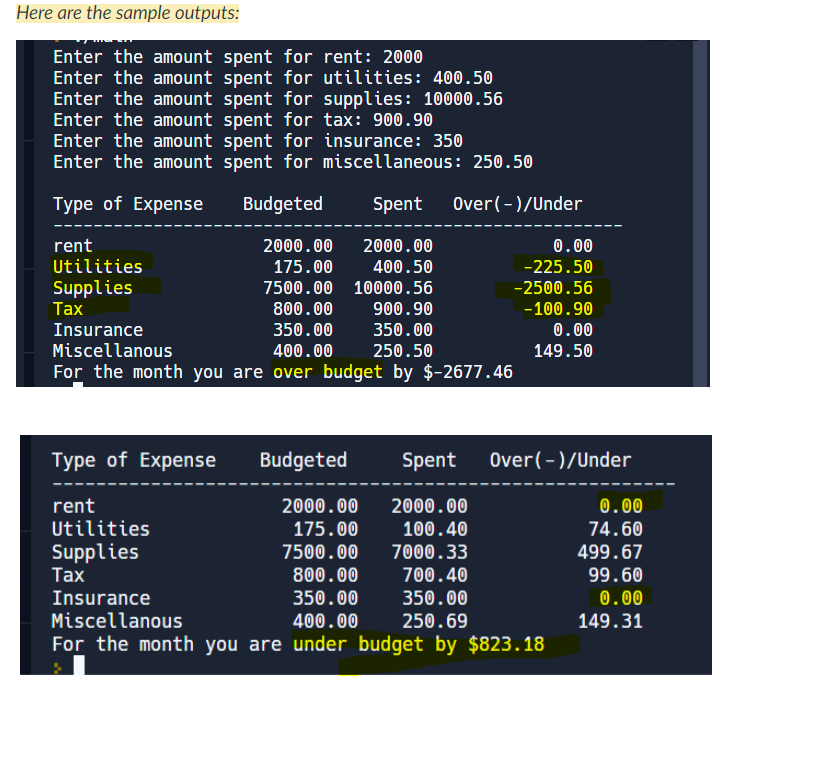Click the 'Here are the sample outputs:' heading

coord(128,13)
